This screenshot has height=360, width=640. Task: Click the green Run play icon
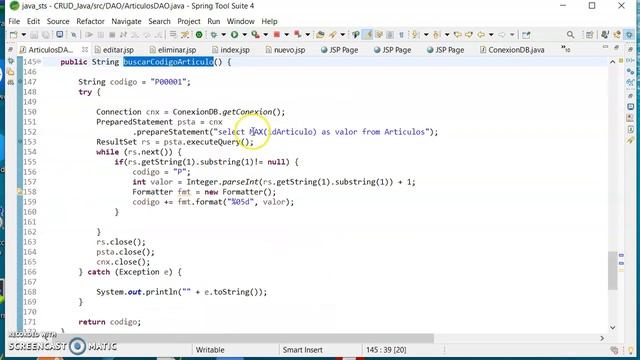click(234, 35)
